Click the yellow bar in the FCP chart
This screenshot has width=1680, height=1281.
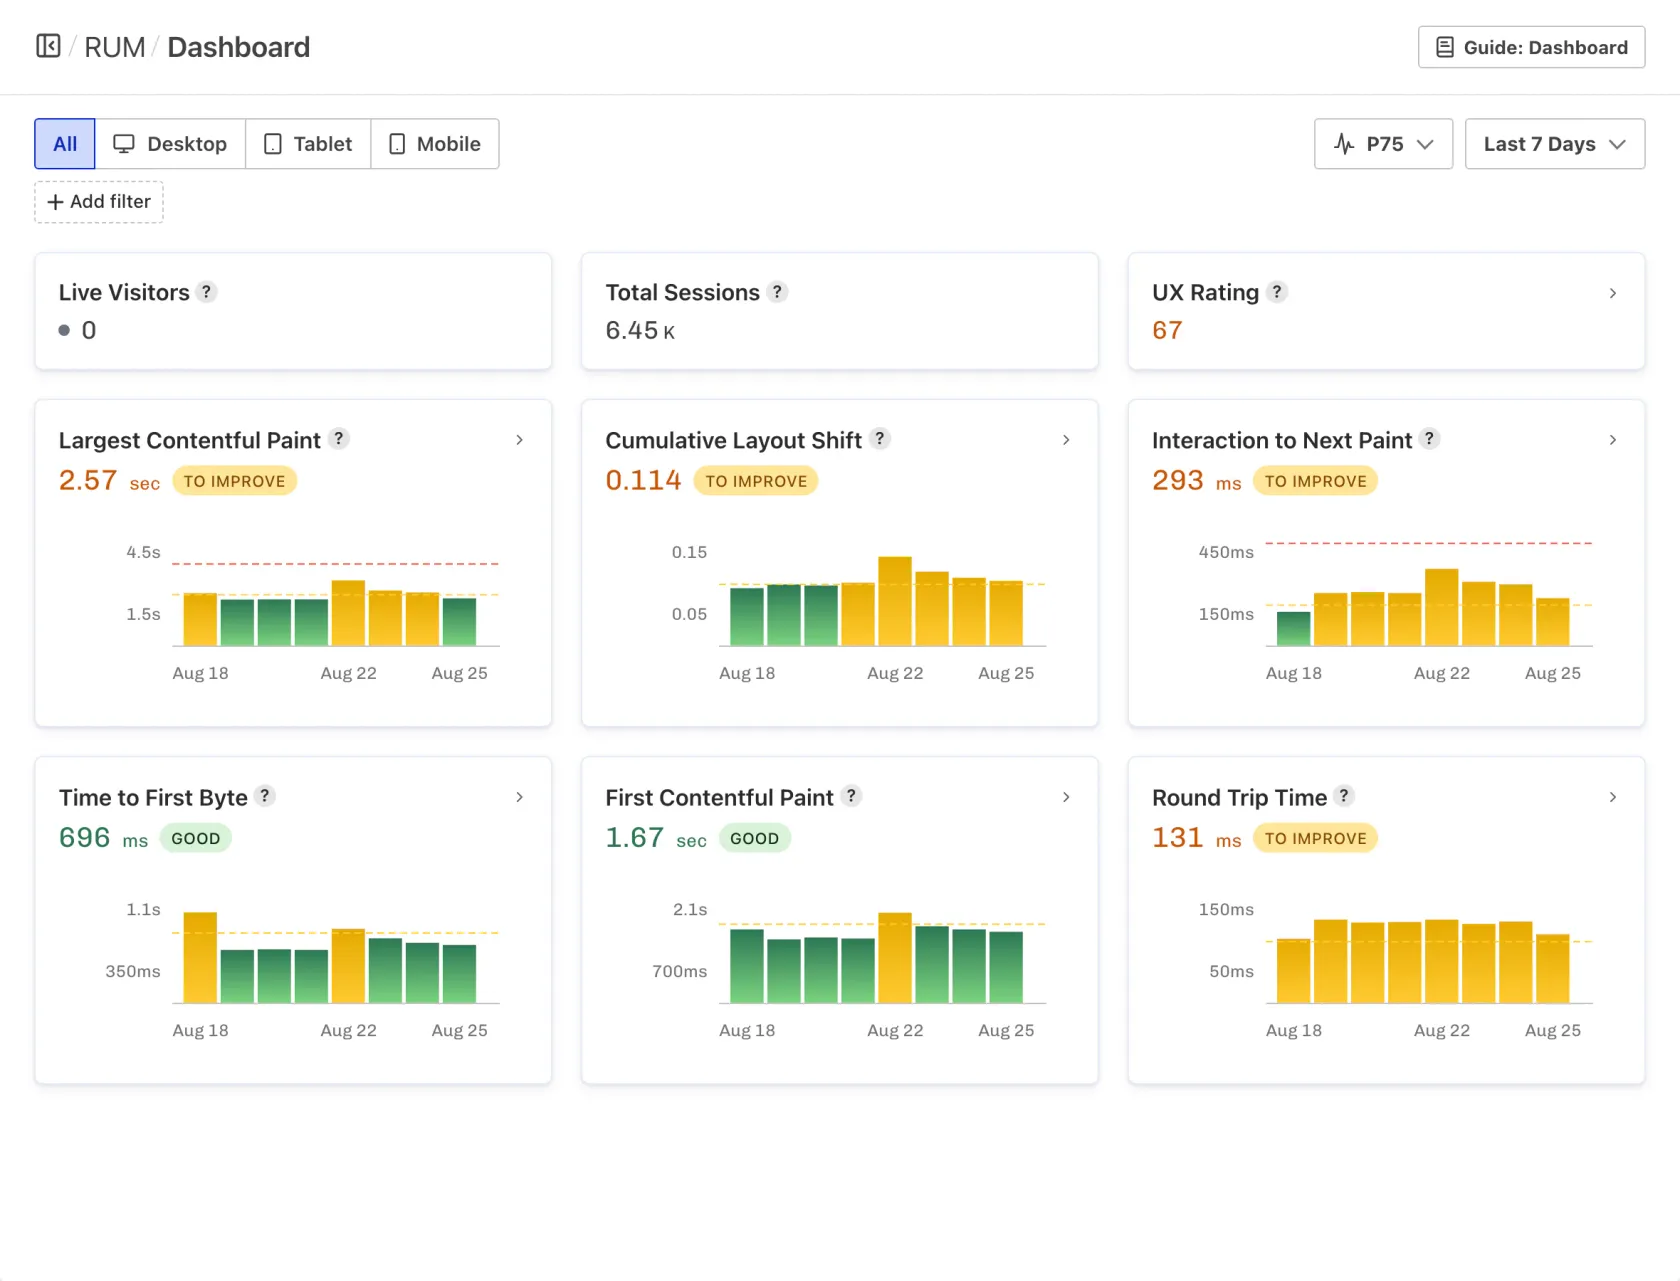[x=895, y=958]
